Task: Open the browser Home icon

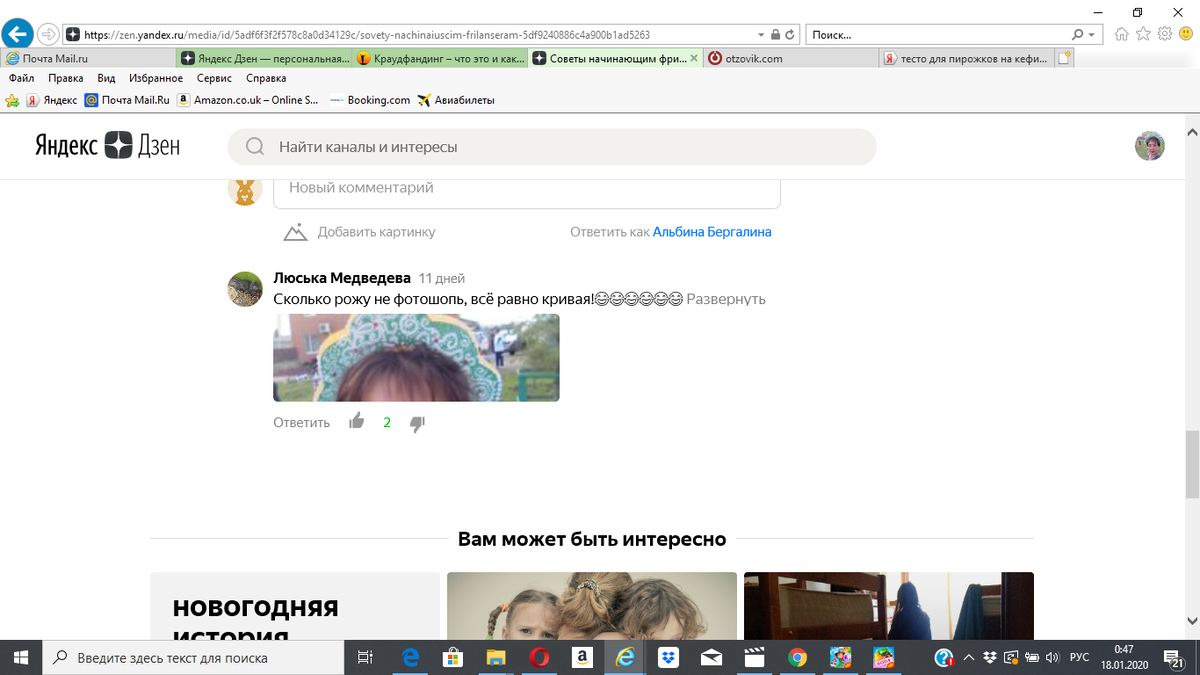Action: point(1122,34)
